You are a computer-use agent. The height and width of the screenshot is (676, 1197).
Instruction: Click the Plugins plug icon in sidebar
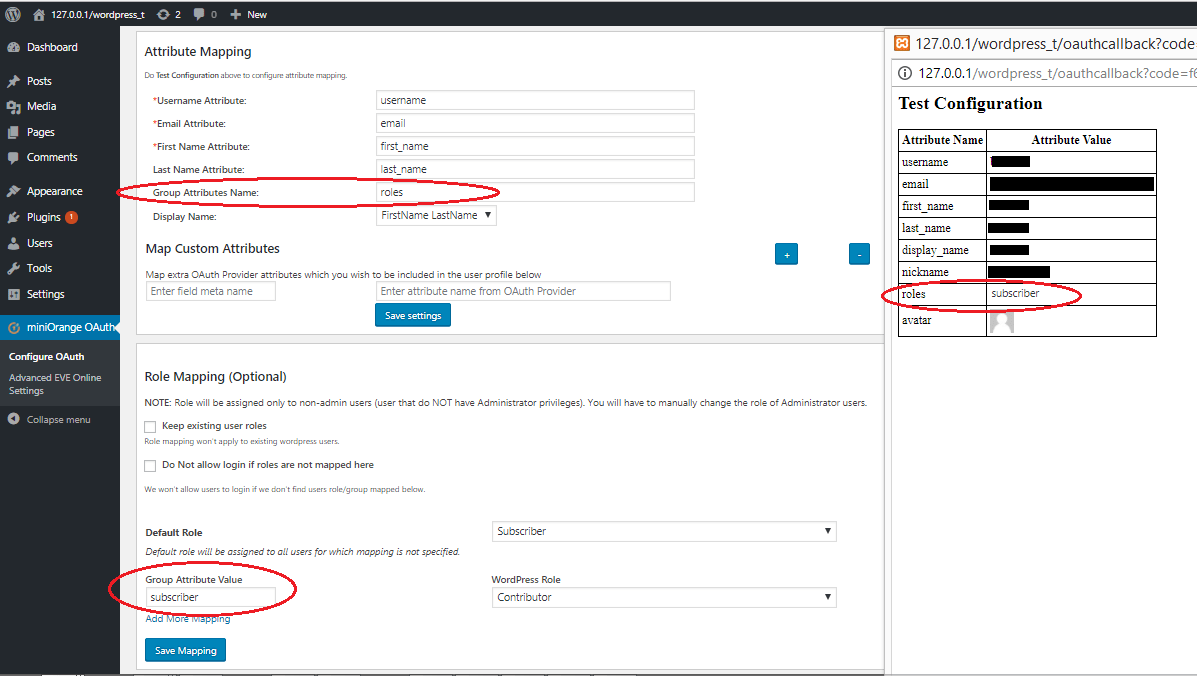click(x=14, y=217)
